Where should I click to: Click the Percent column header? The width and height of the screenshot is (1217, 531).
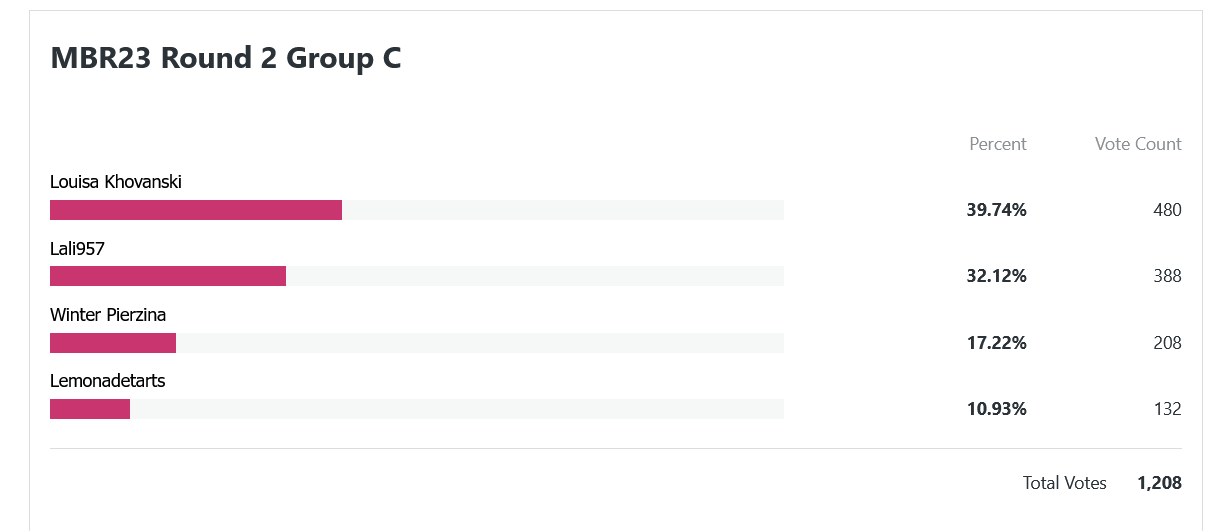[x=998, y=144]
